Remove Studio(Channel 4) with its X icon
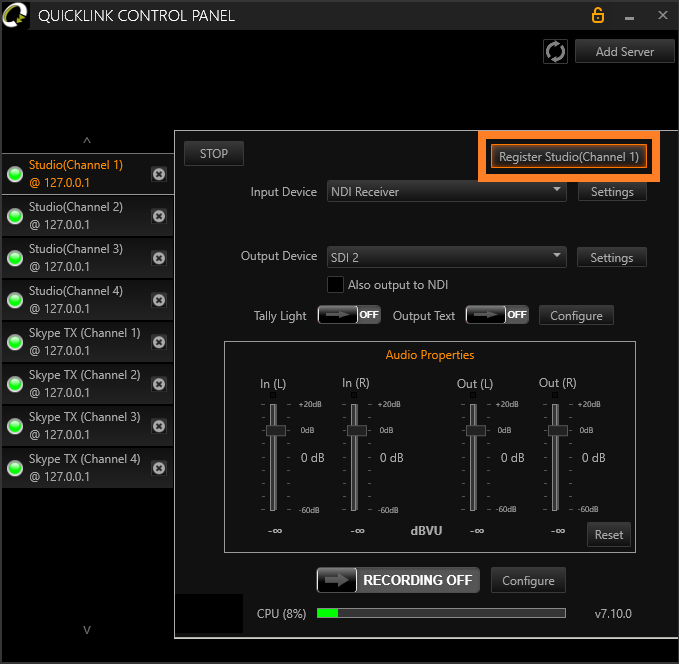 [159, 300]
